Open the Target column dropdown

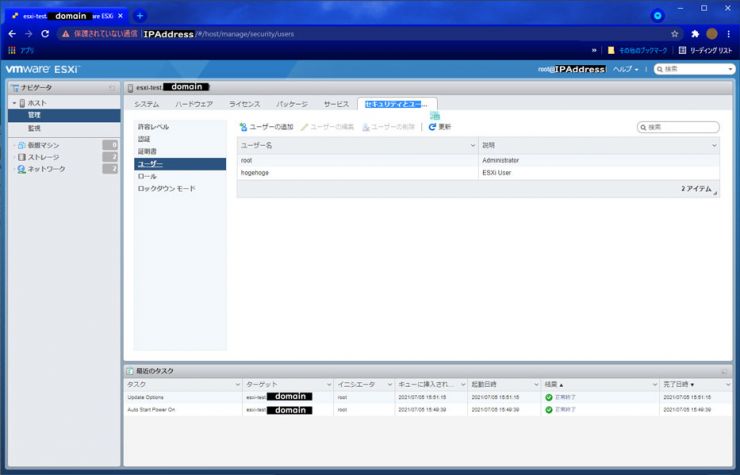click(x=329, y=385)
